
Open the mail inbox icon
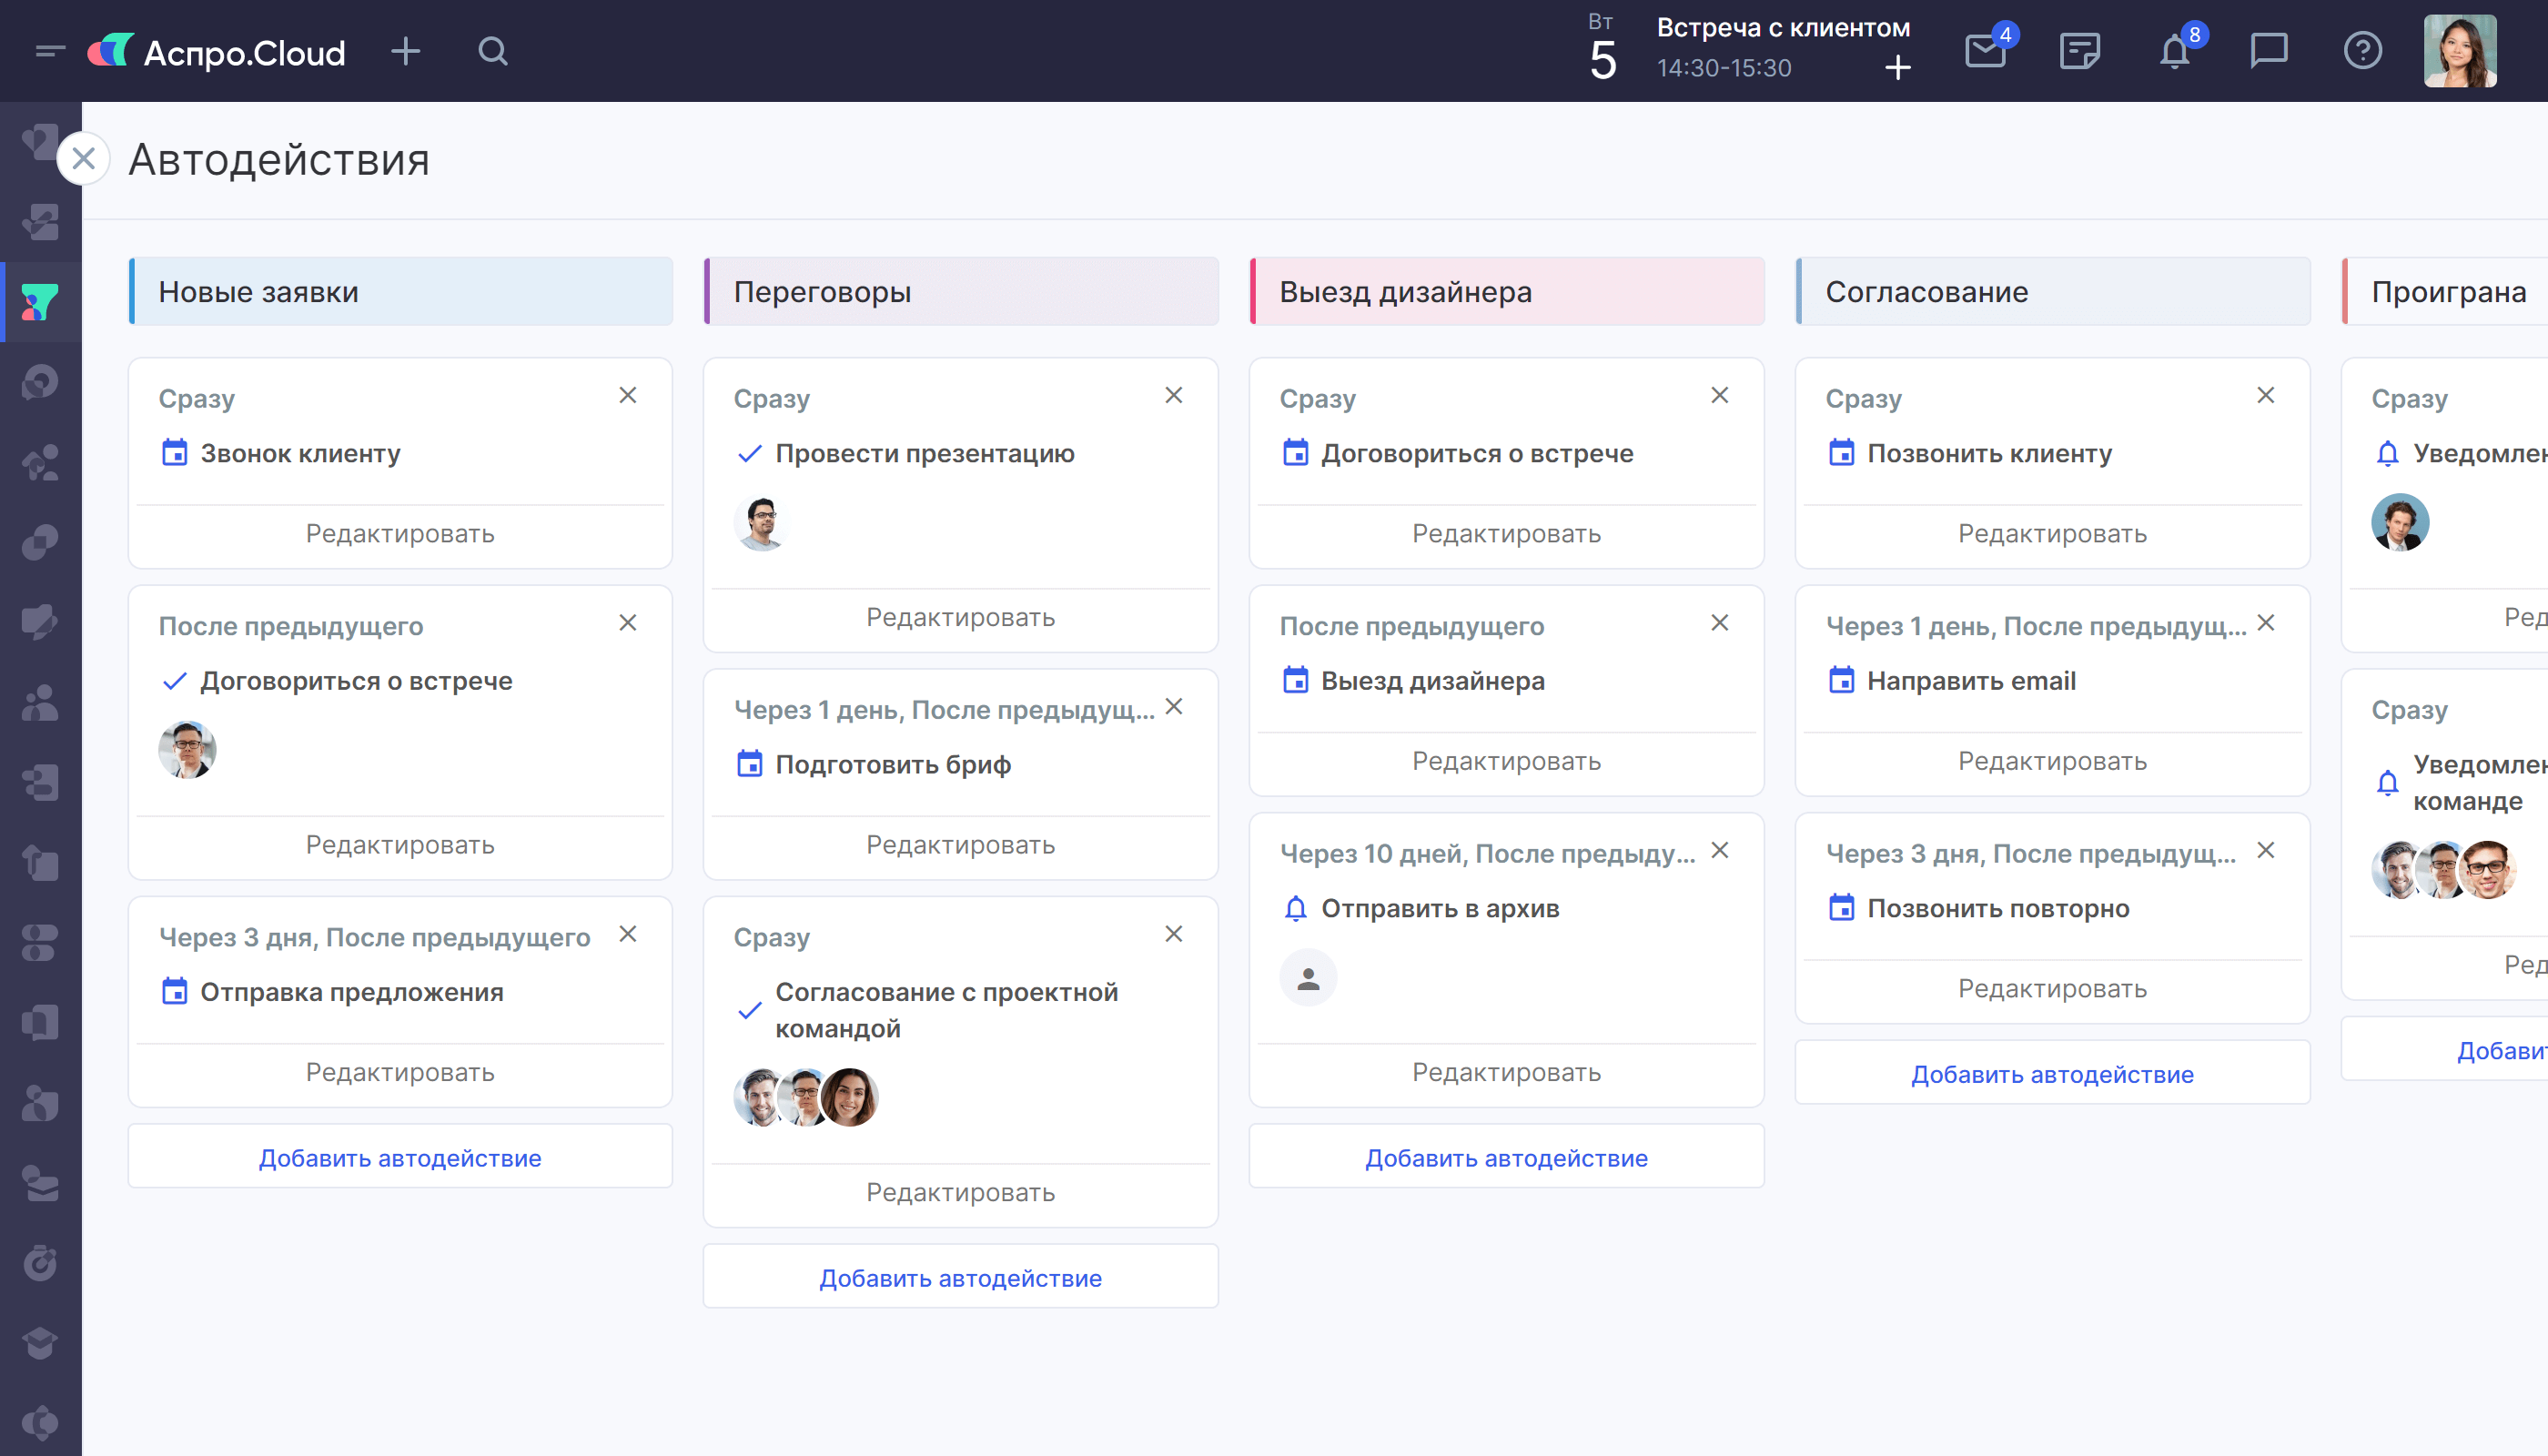(x=1985, y=50)
